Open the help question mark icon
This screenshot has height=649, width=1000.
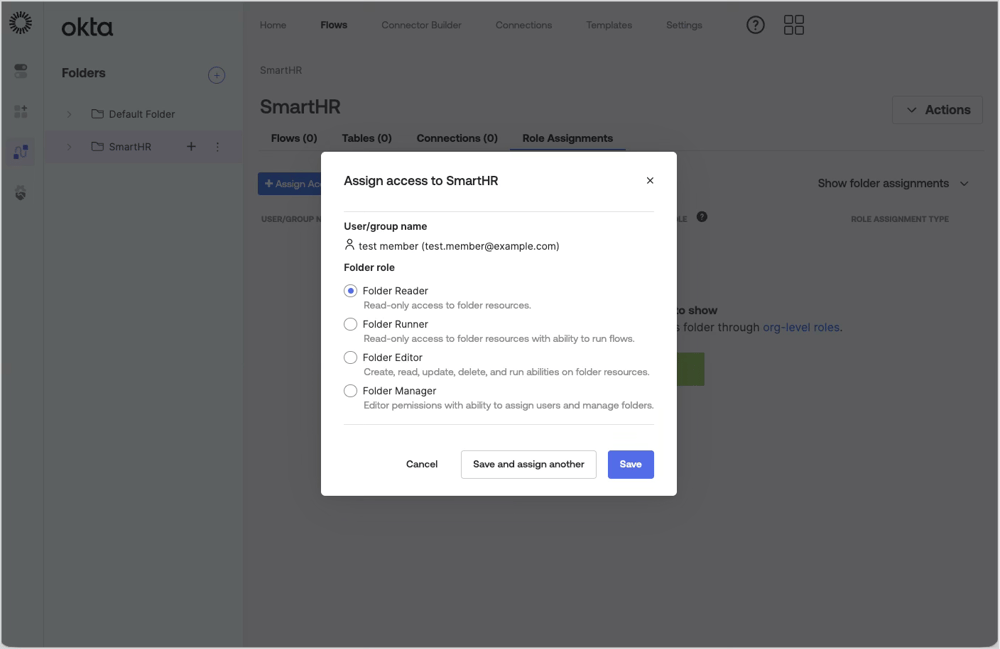pyautogui.click(x=755, y=25)
